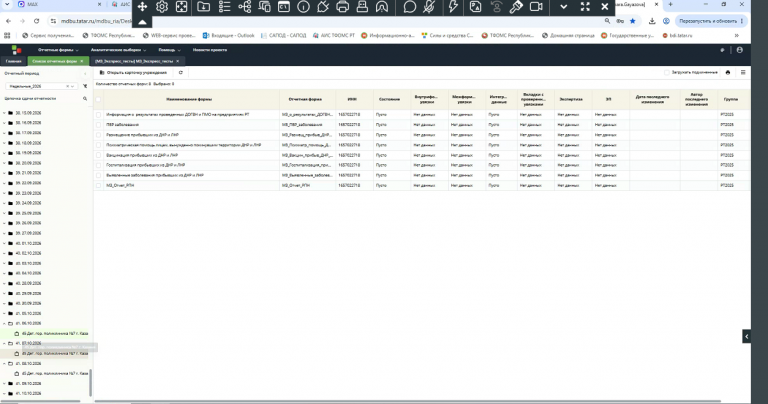Open the remote session settings gear
The image size is (768, 404).
tap(162, 7)
